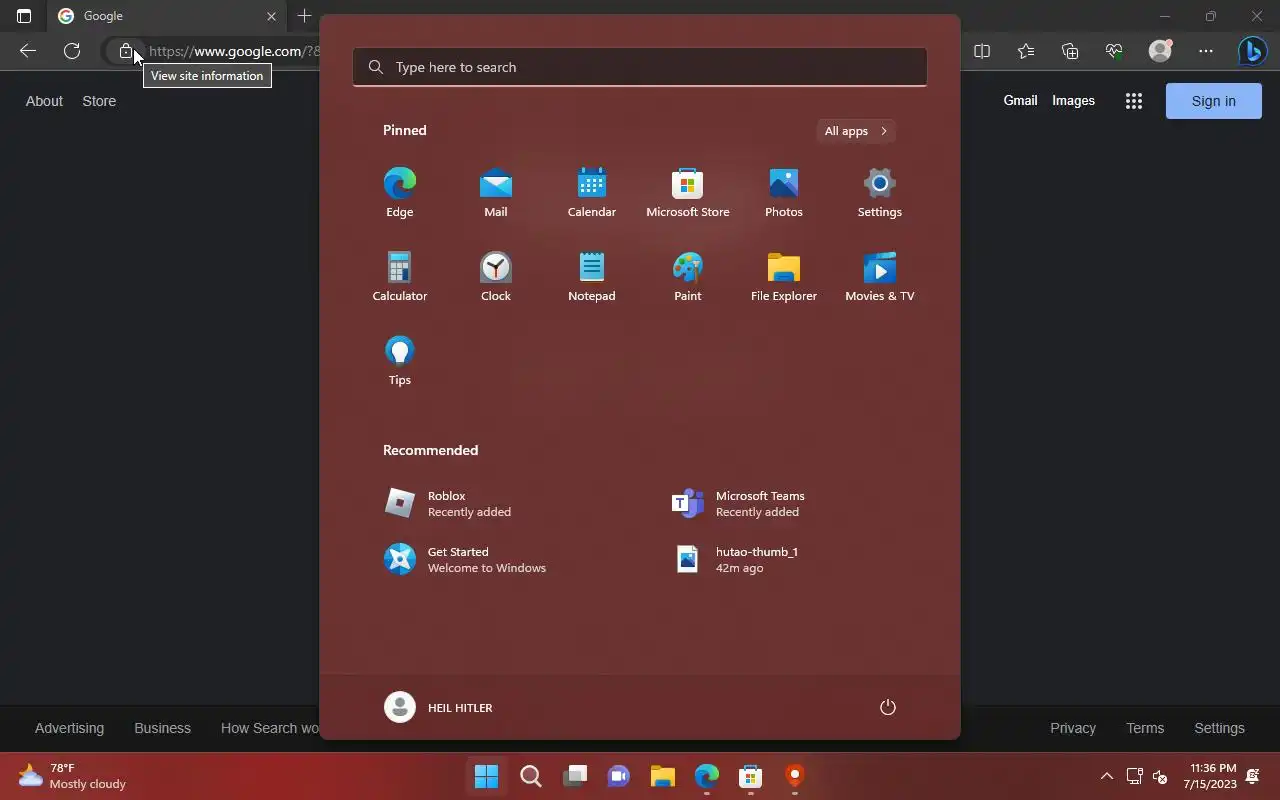Click the Start menu search box
1280x800 pixels.
click(640, 67)
